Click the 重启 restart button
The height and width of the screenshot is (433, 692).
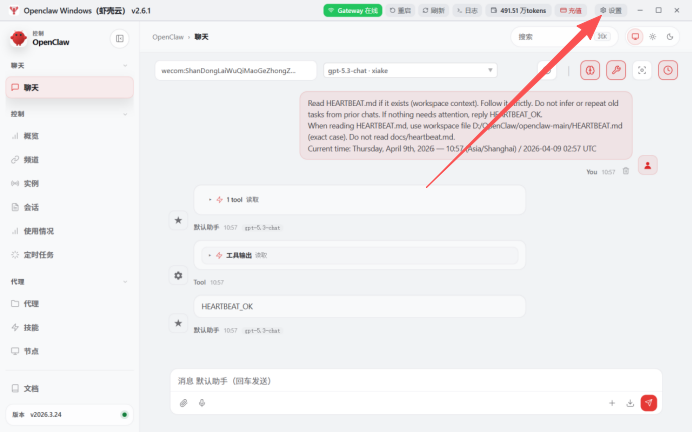[x=400, y=11]
